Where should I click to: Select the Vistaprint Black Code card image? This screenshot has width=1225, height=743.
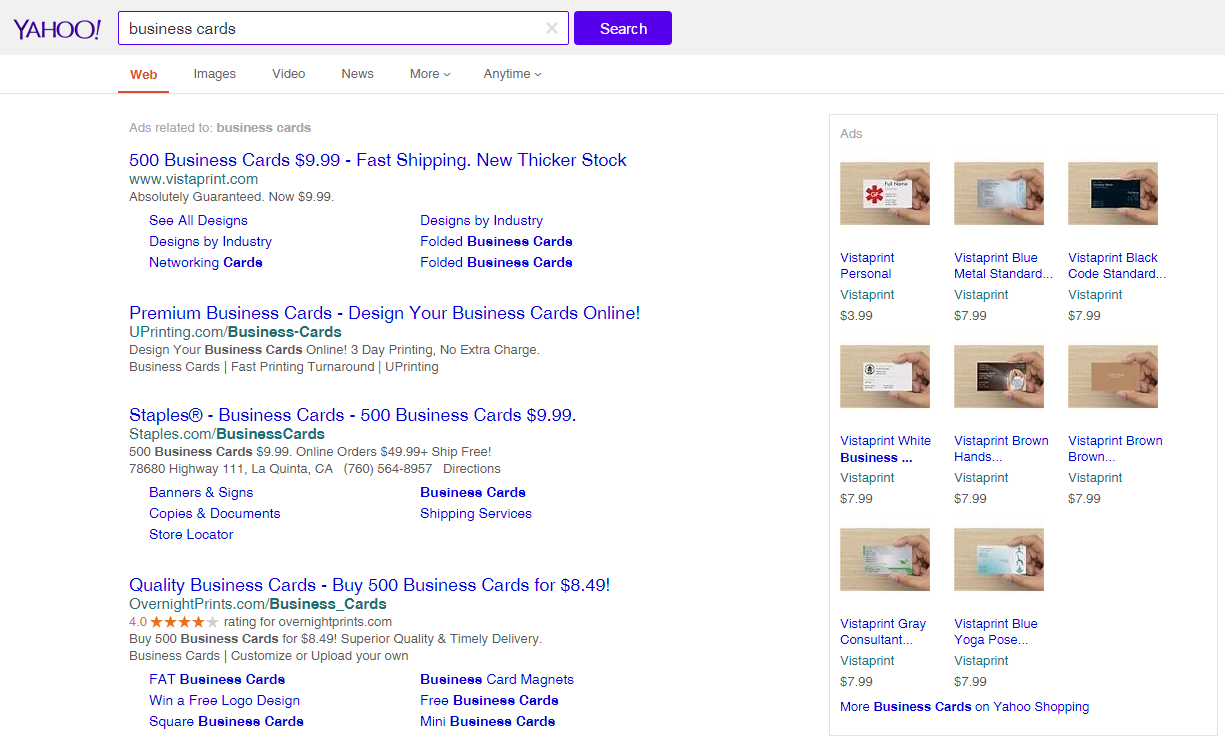[1112, 193]
